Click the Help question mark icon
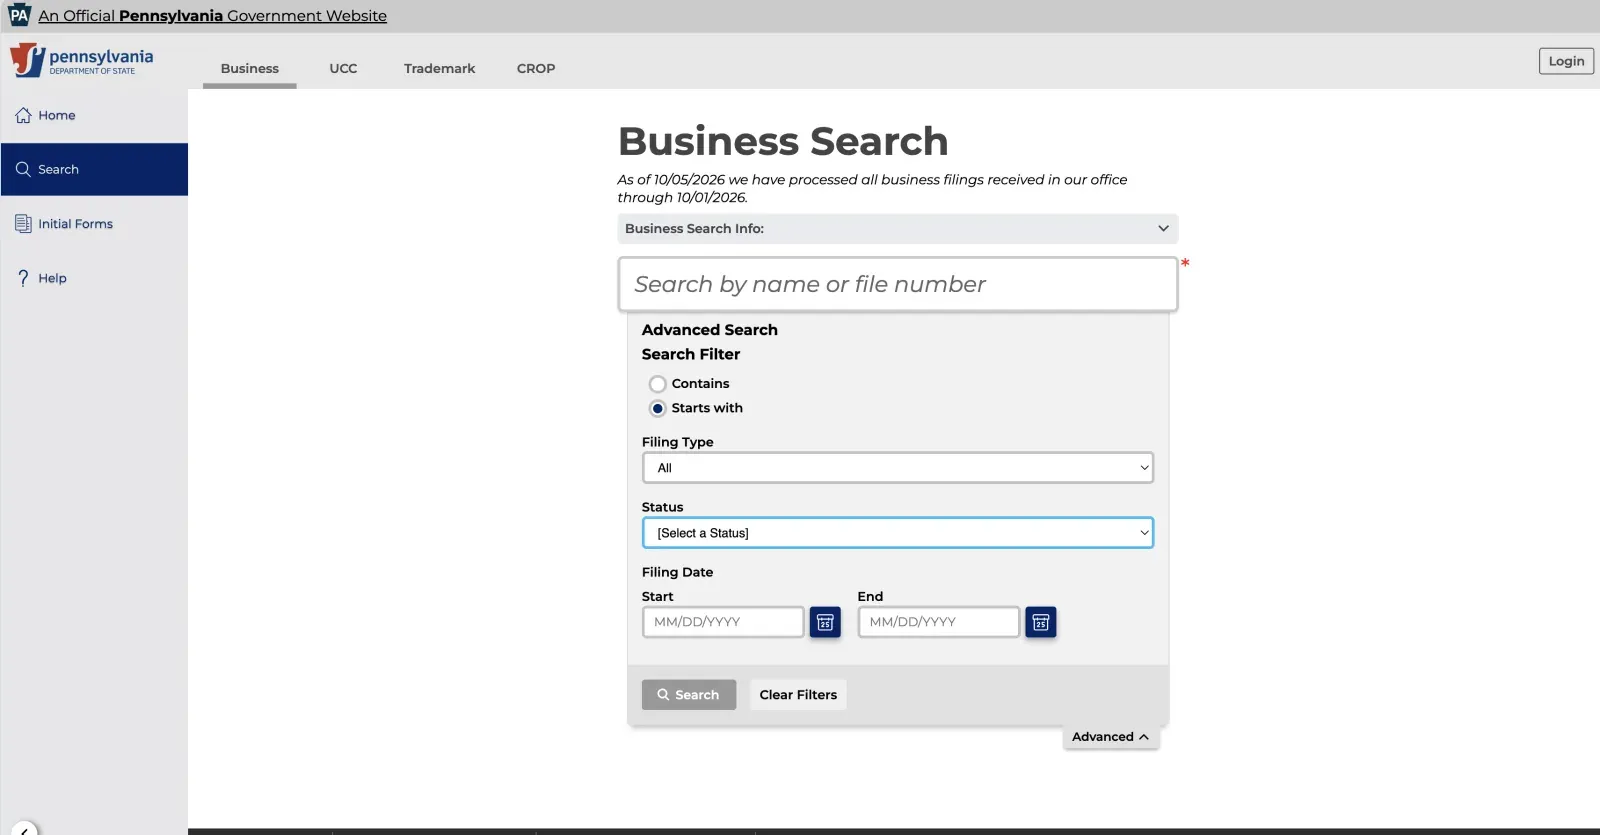This screenshot has height=835, width=1600. pyautogui.click(x=23, y=278)
